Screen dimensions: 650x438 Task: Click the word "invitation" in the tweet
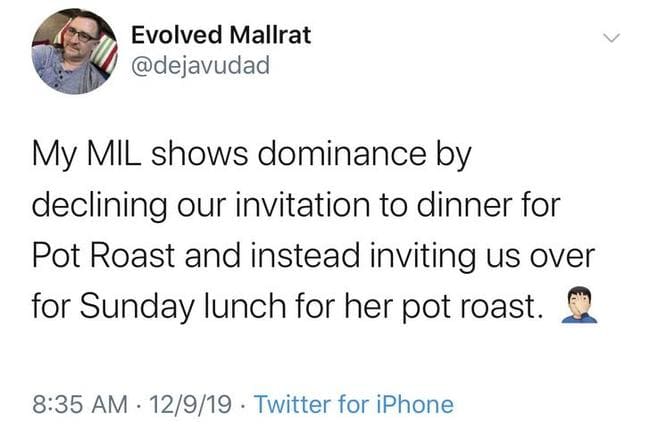(x=303, y=204)
